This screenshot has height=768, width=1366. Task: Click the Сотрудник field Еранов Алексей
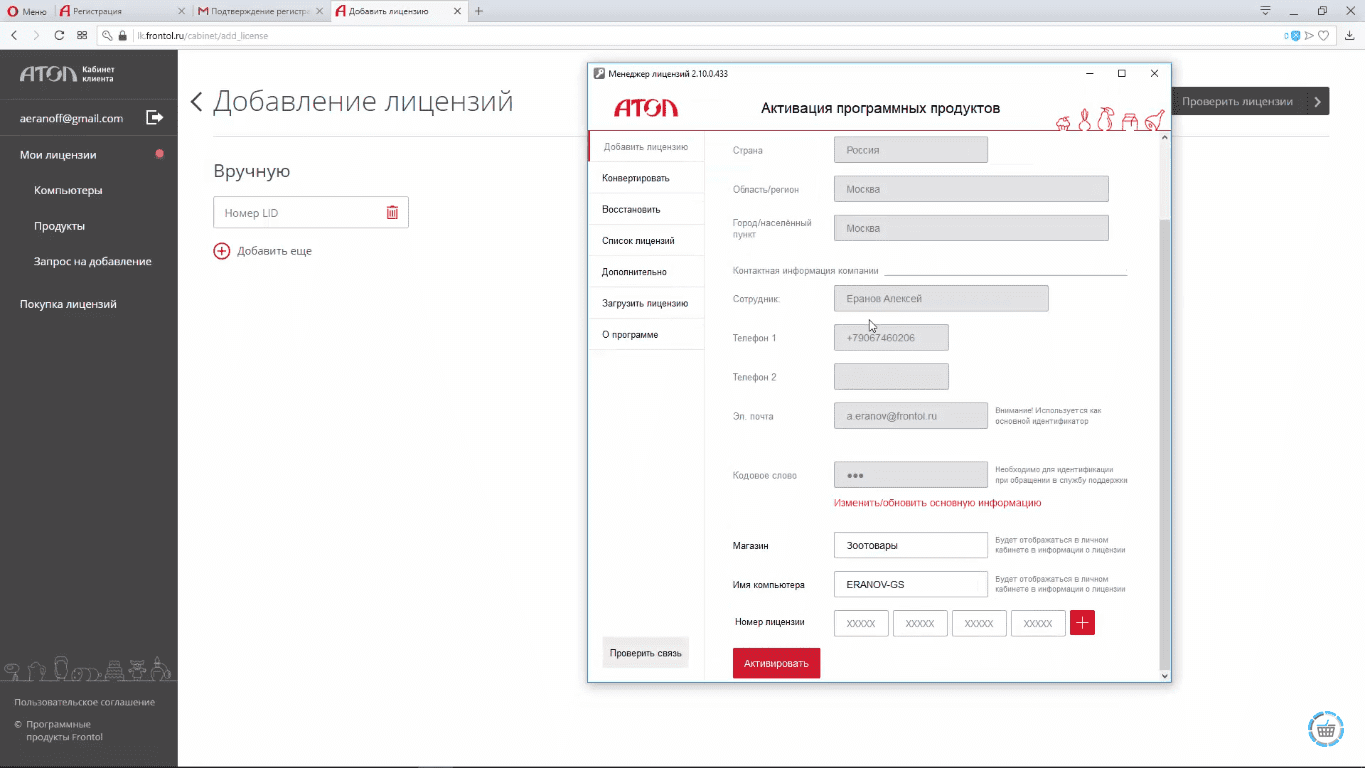(941, 298)
